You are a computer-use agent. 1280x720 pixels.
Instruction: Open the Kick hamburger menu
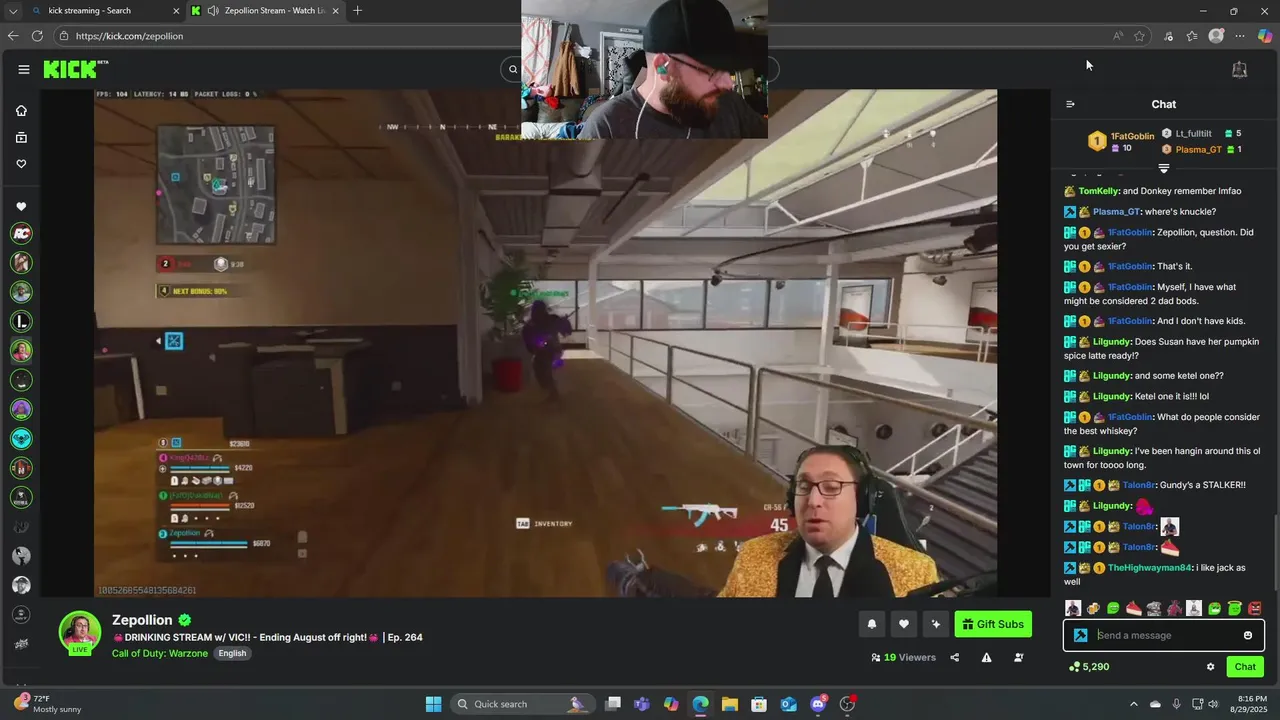(x=23, y=69)
